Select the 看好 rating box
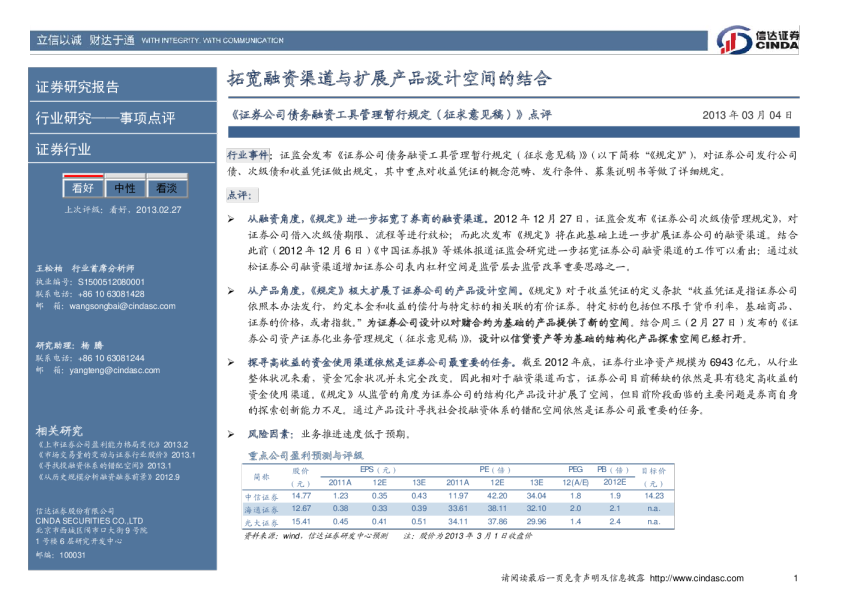Screen dimensions: 842x595 83,188
